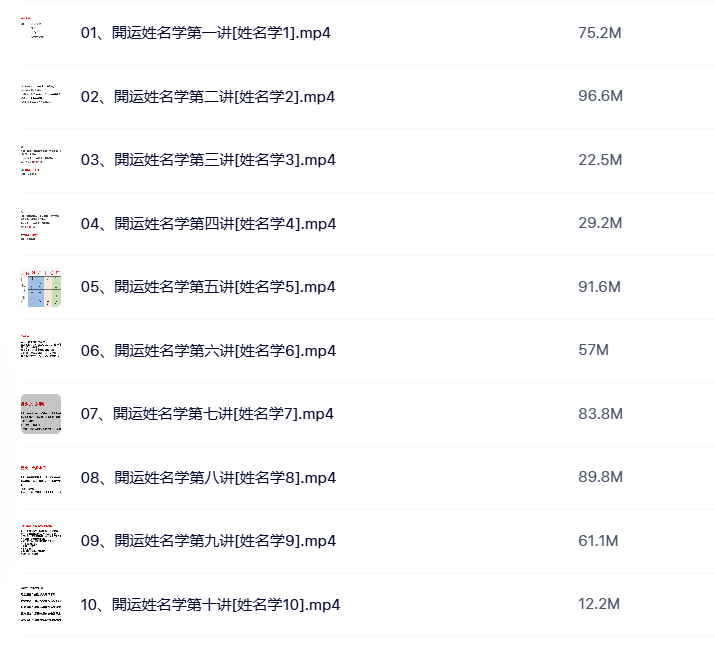This screenshot has width=715, height=646.
Task: Open the thumbnail of file 04
Action: [x=41, y=223]
